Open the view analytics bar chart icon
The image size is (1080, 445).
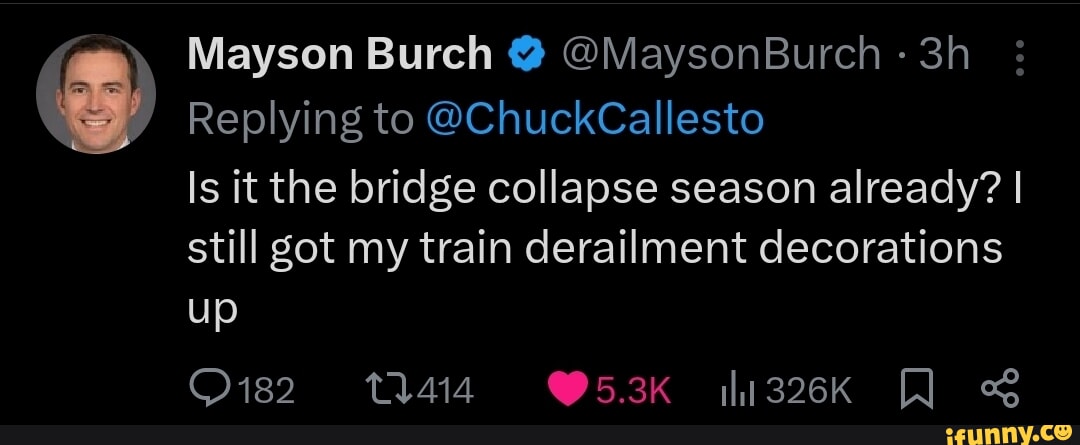738,387
